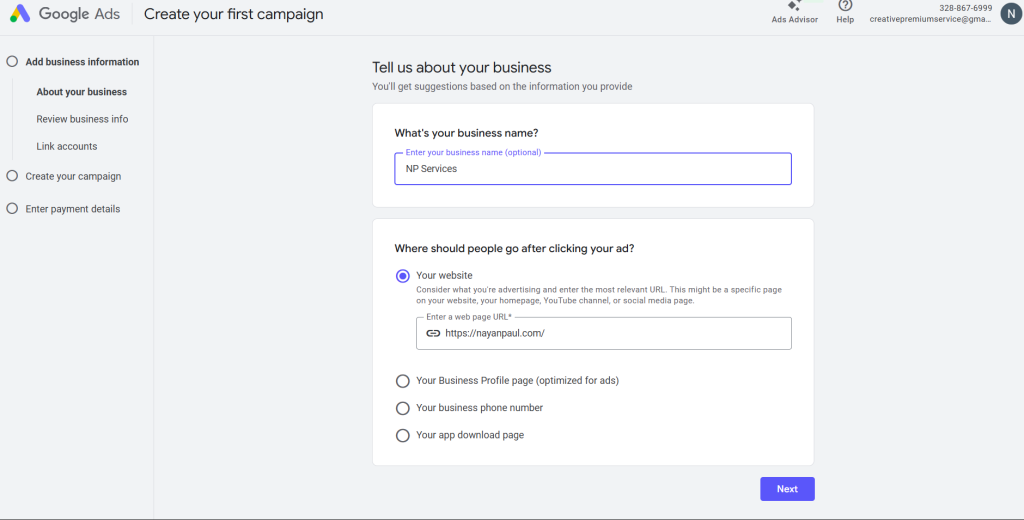Open the Help question mark icon

(845, 6)
